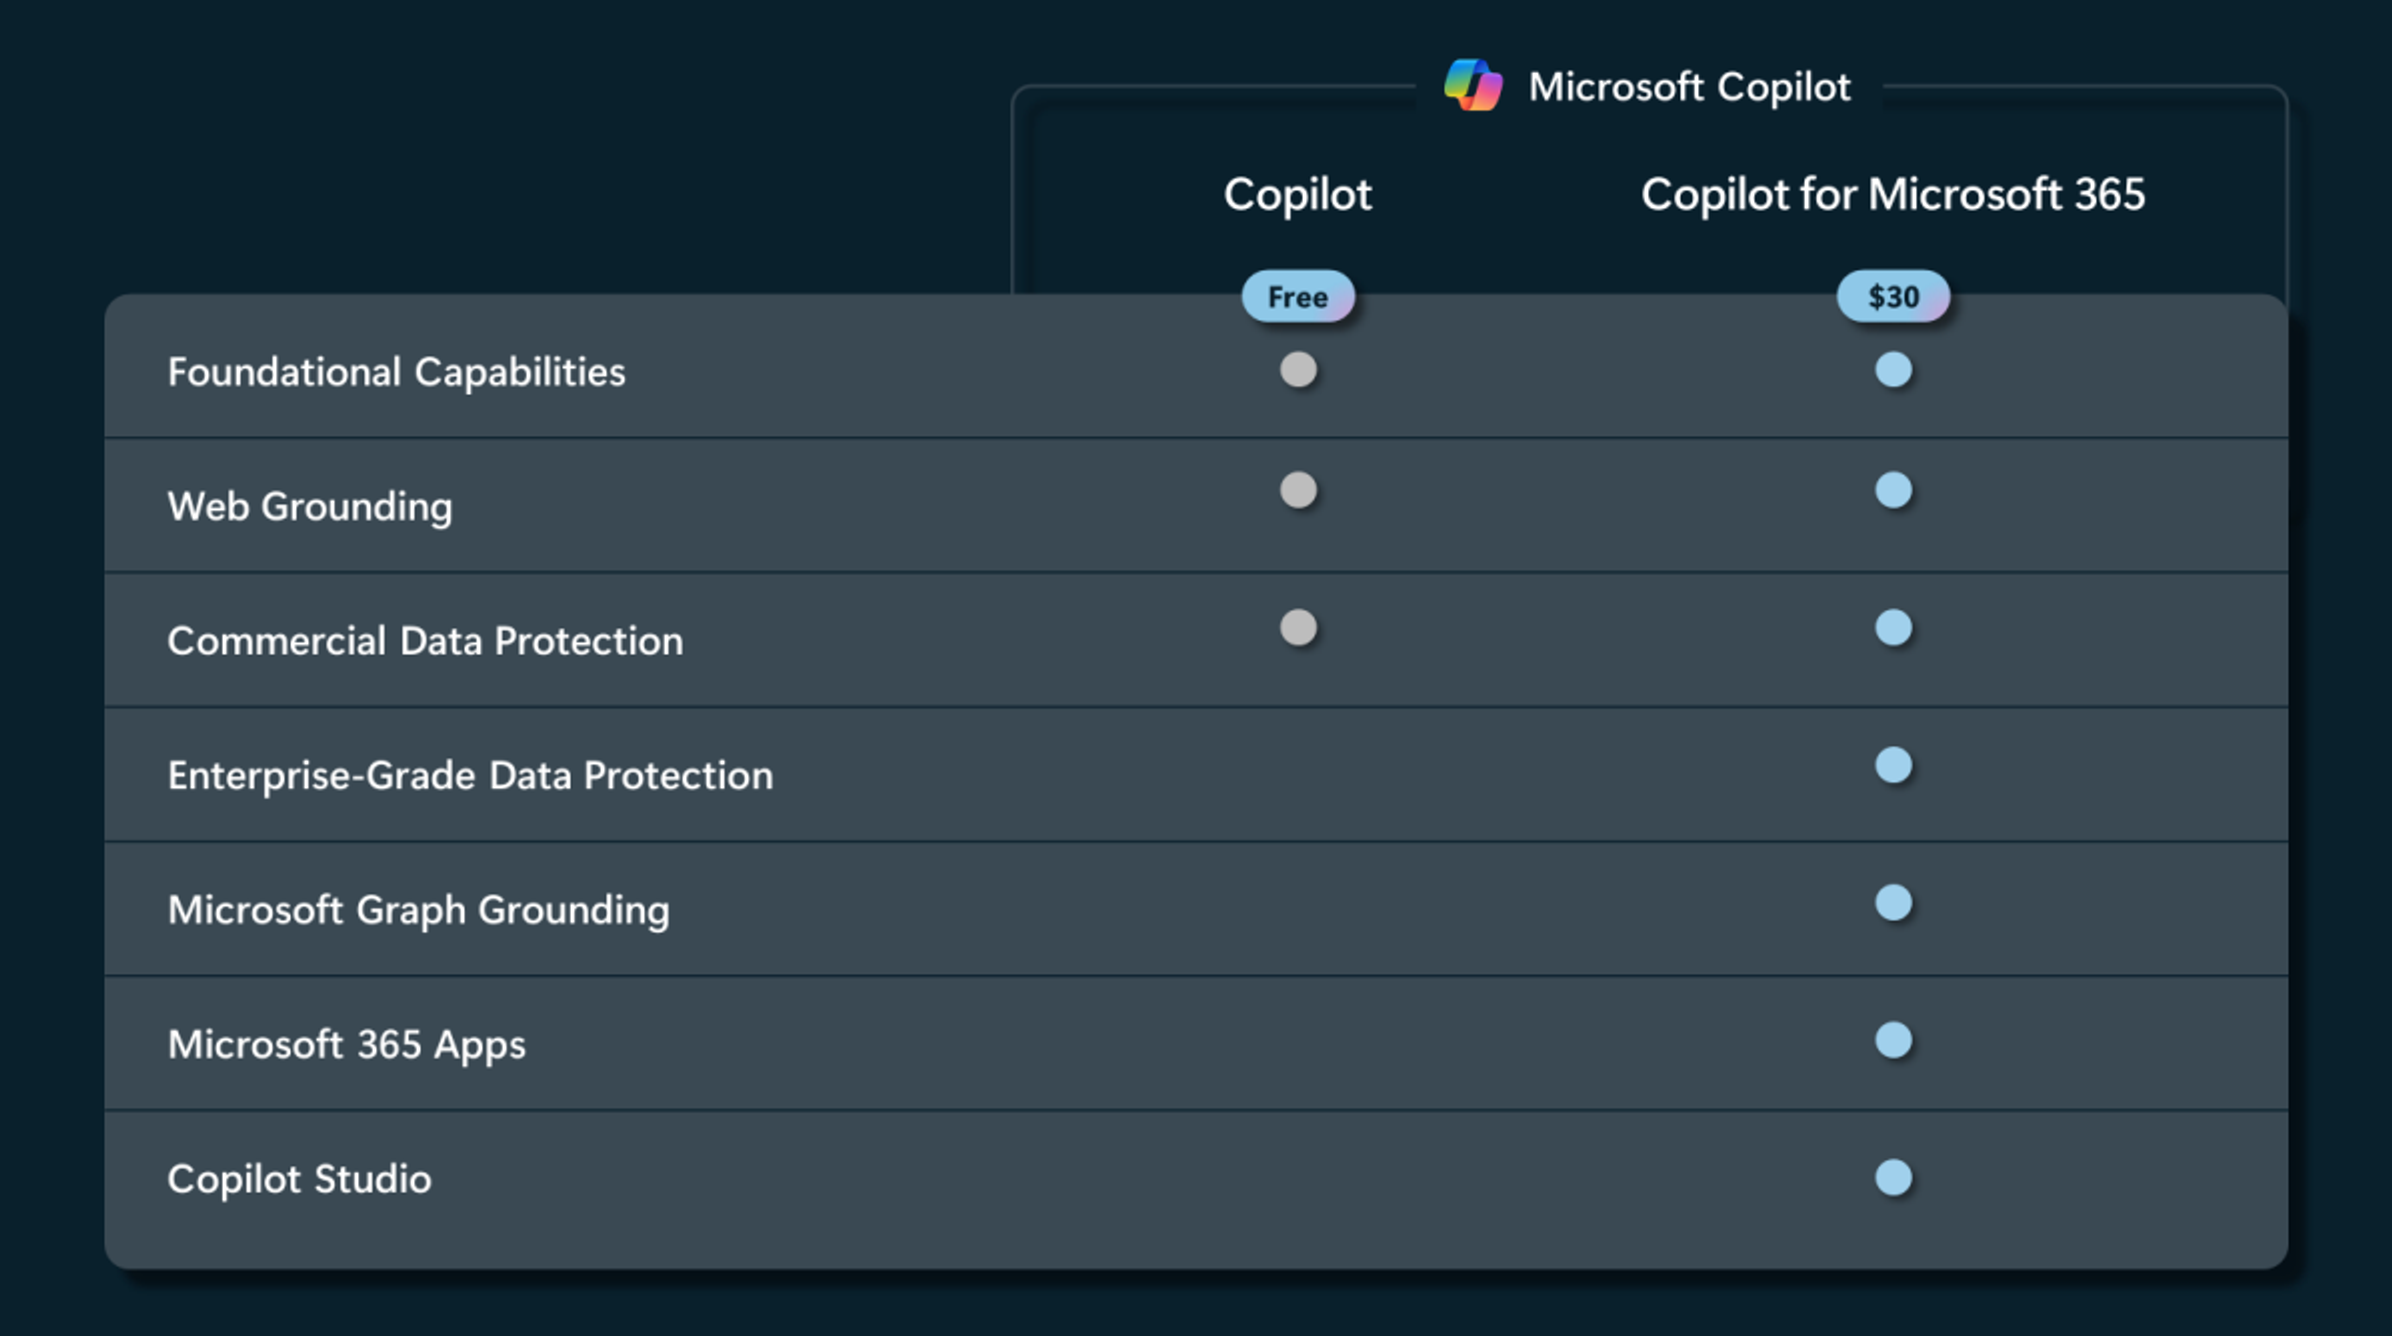Click the $30 pricing badge
Screen dimensions: 2392x1336
[x=1892, y=295]
